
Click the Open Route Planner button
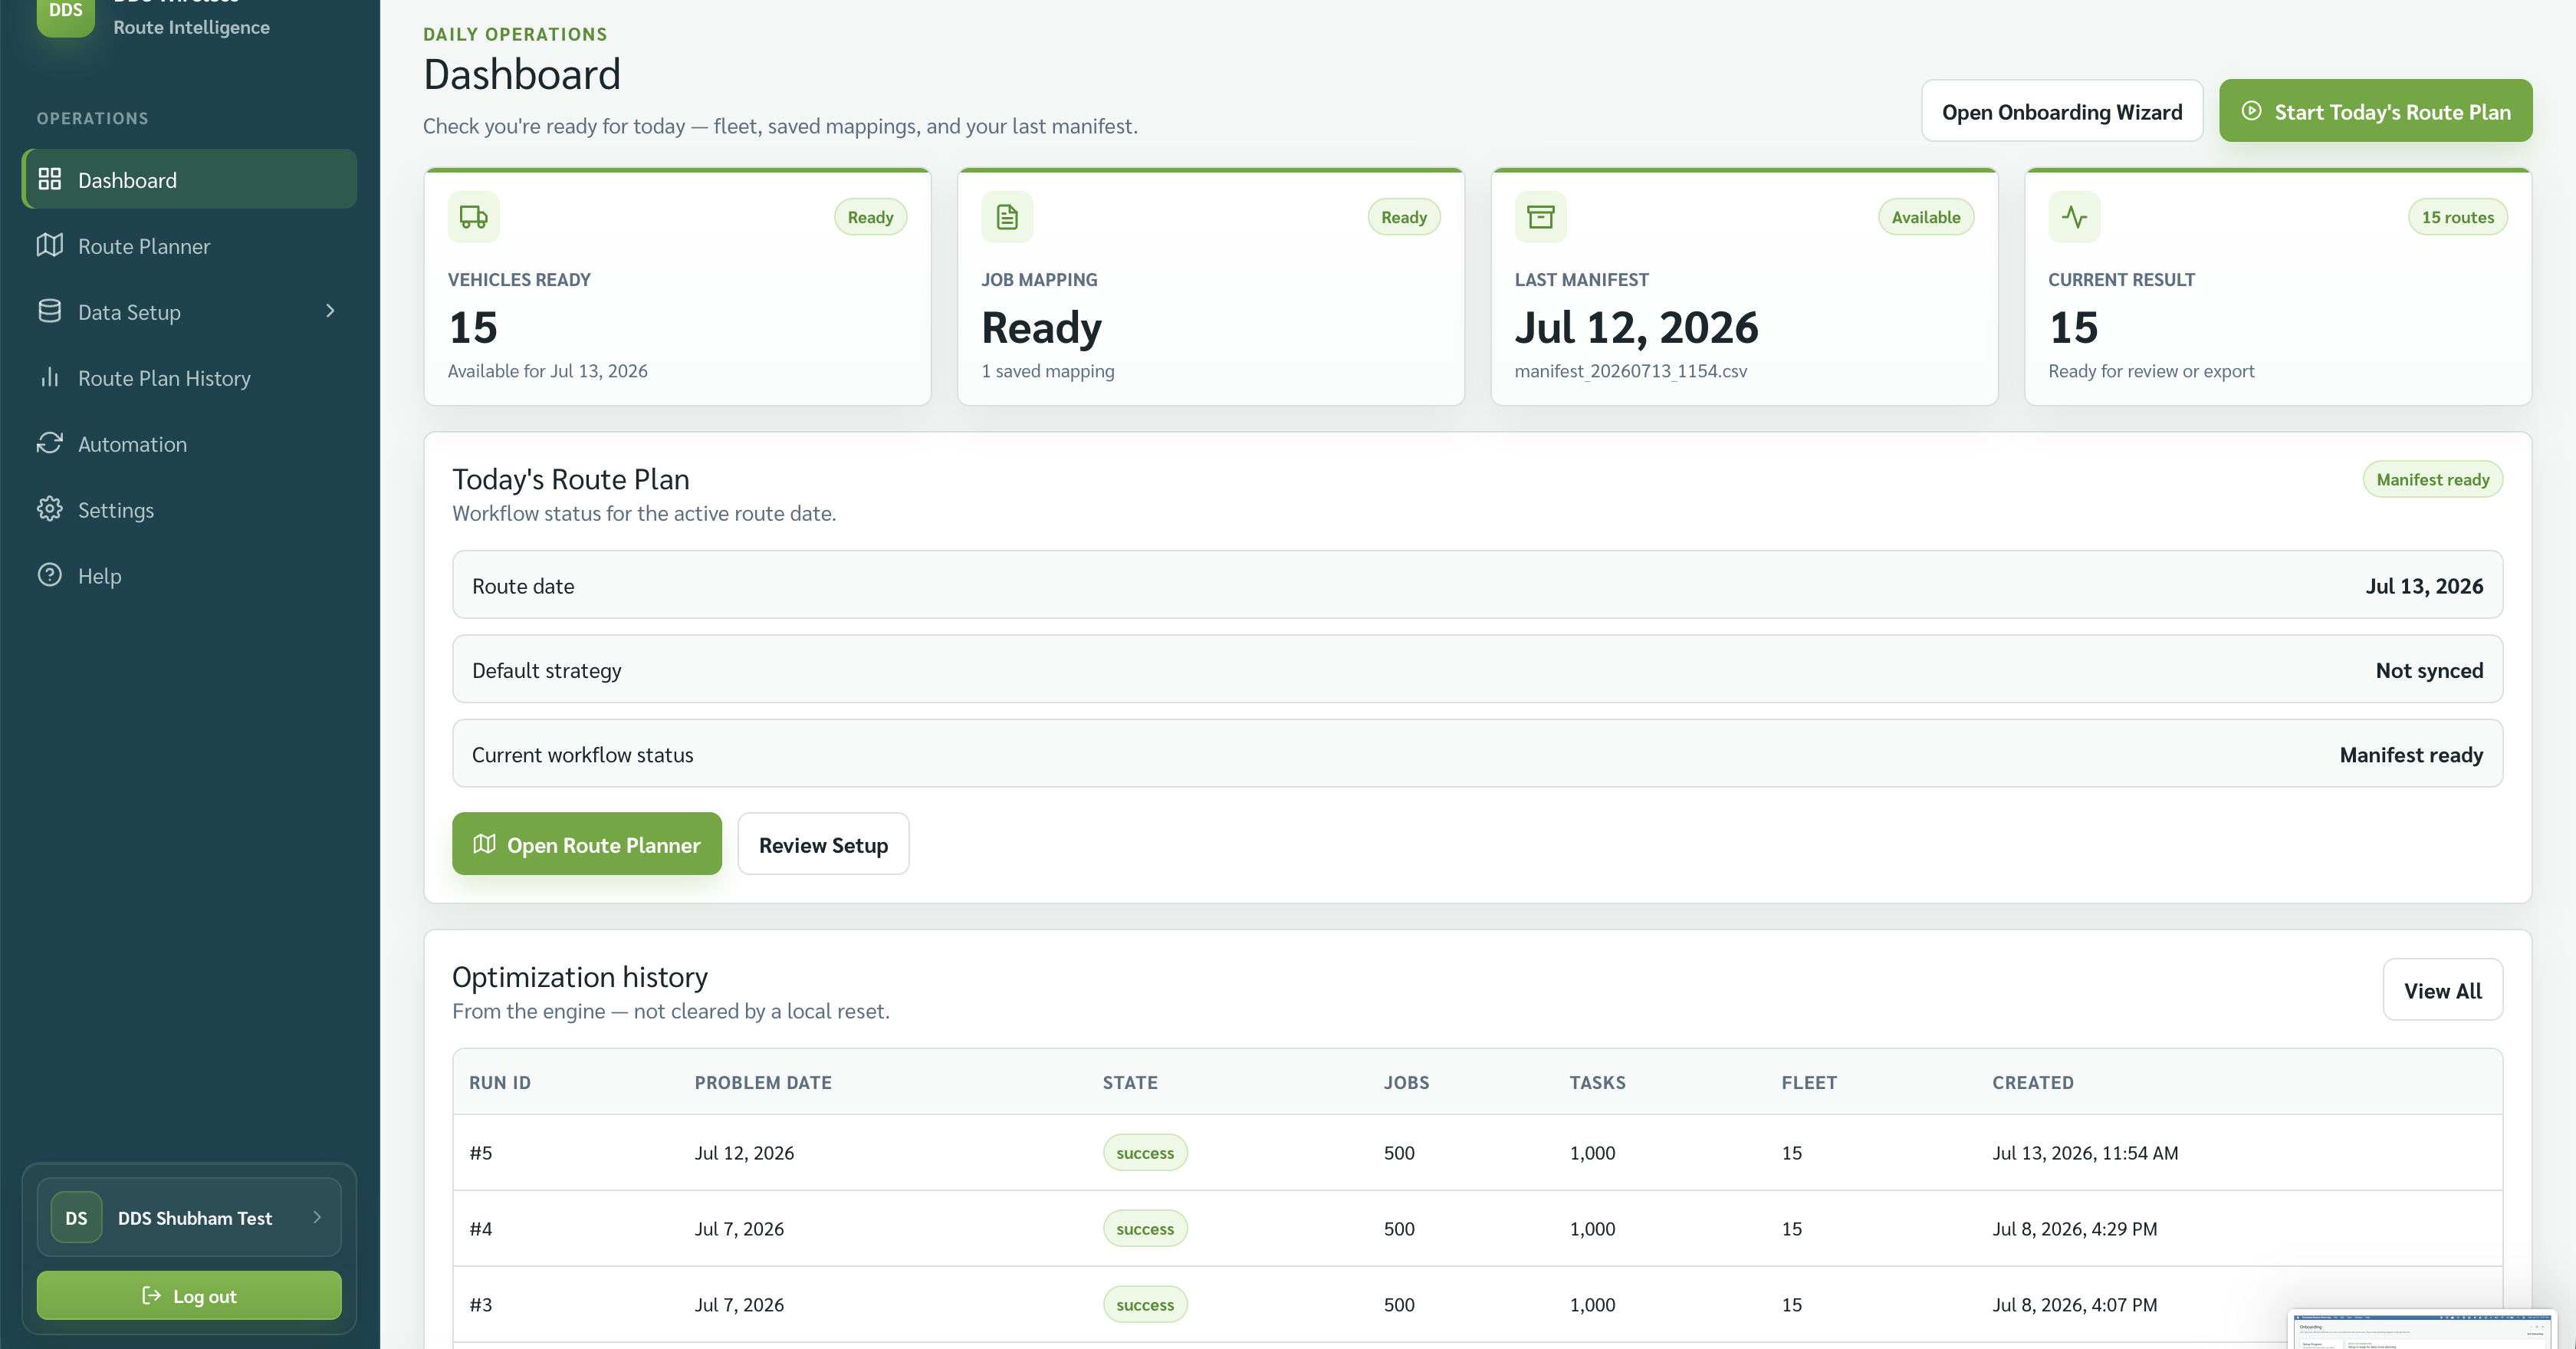coord(587,844)
